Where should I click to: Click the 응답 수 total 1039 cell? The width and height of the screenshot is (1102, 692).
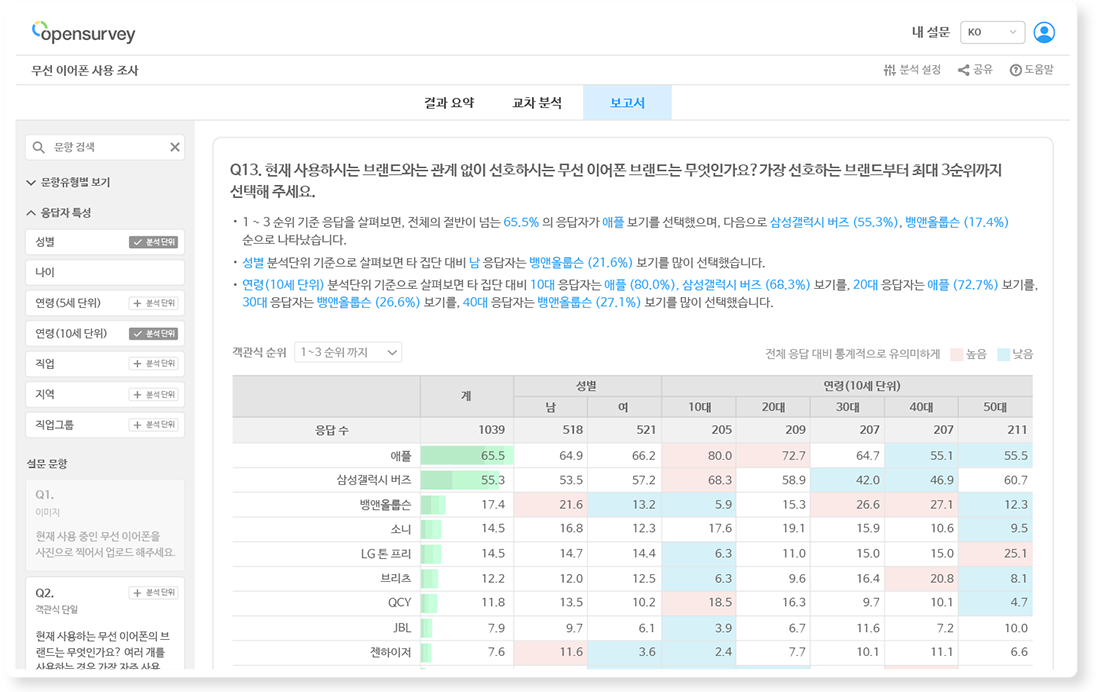click(x=467, y=429)
